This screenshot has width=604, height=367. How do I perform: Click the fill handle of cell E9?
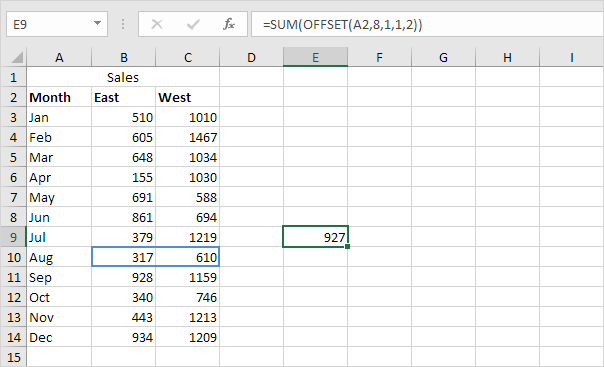(x=347, y=246)
